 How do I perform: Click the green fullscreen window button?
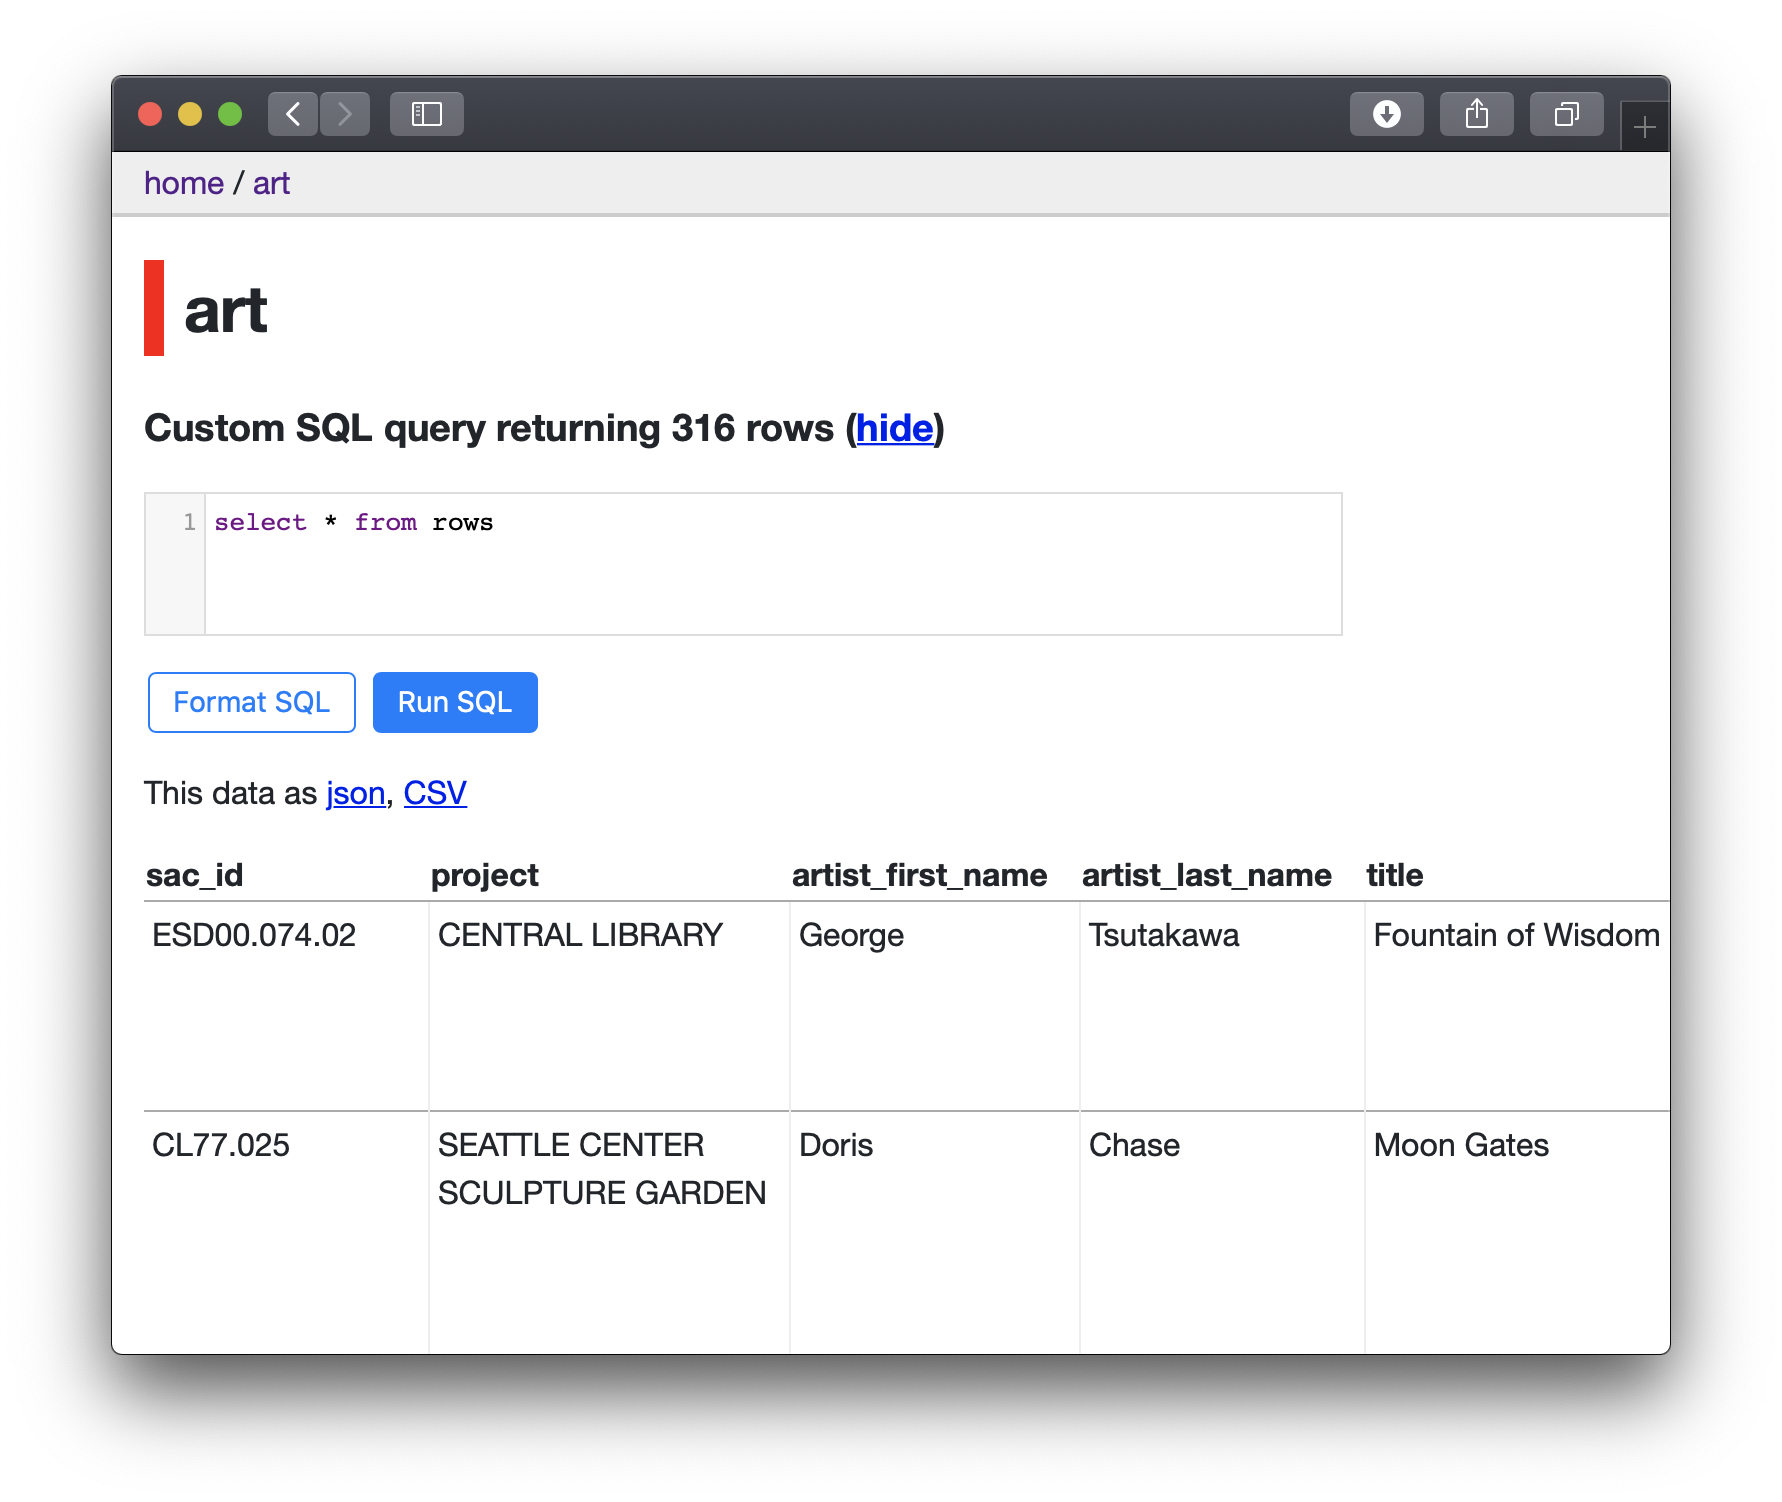point(230,114)
